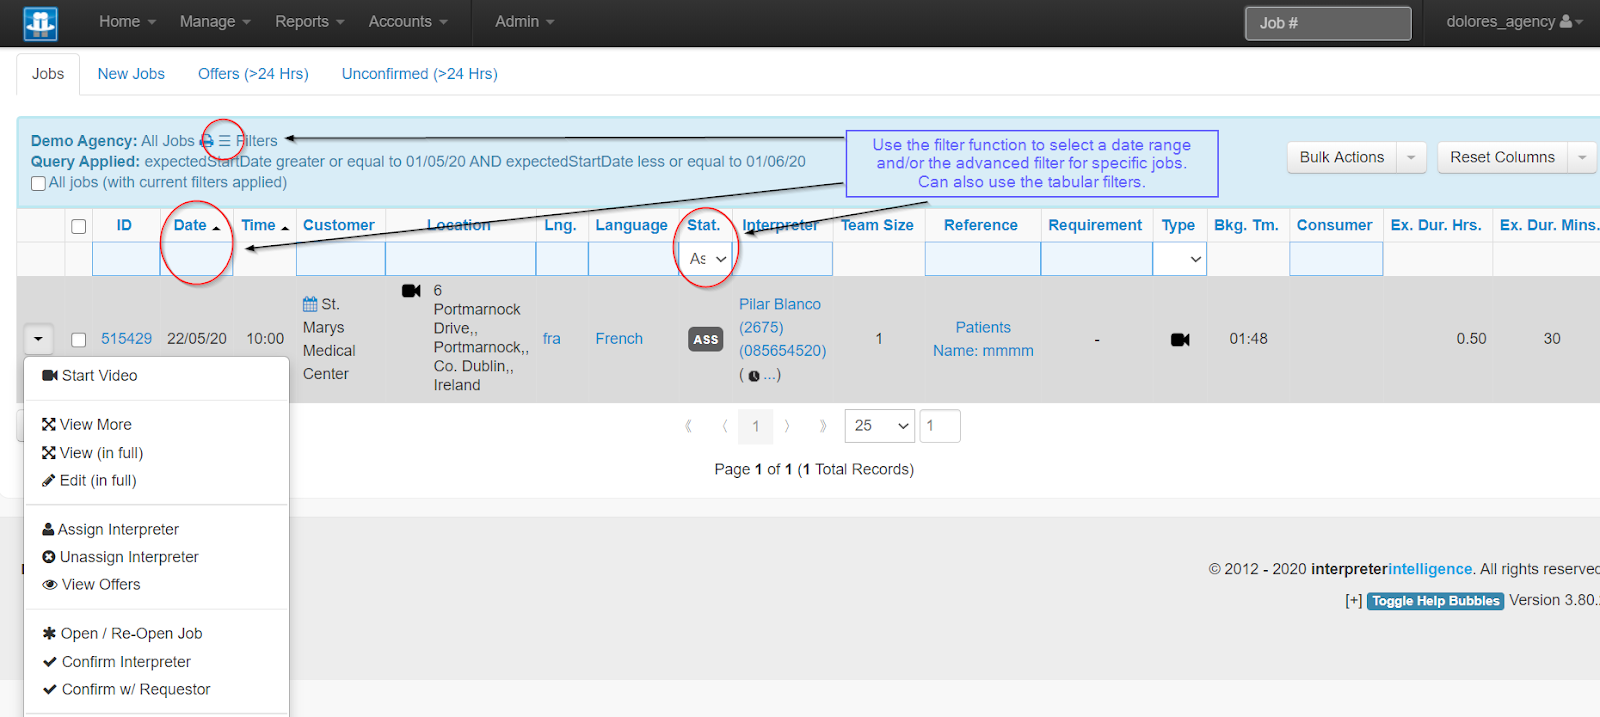Click the calendar icon next to St. Marys

(x=310, y=305)
